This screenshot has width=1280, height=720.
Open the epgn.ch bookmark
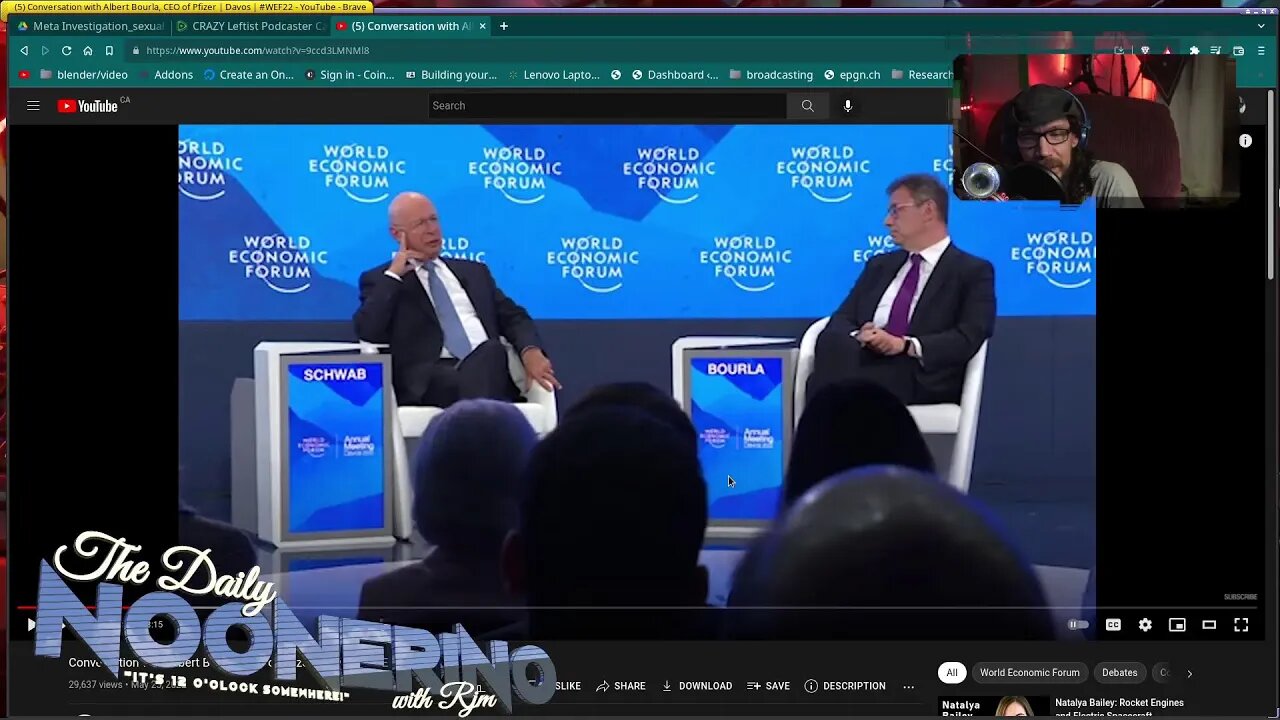click(852, 75)
